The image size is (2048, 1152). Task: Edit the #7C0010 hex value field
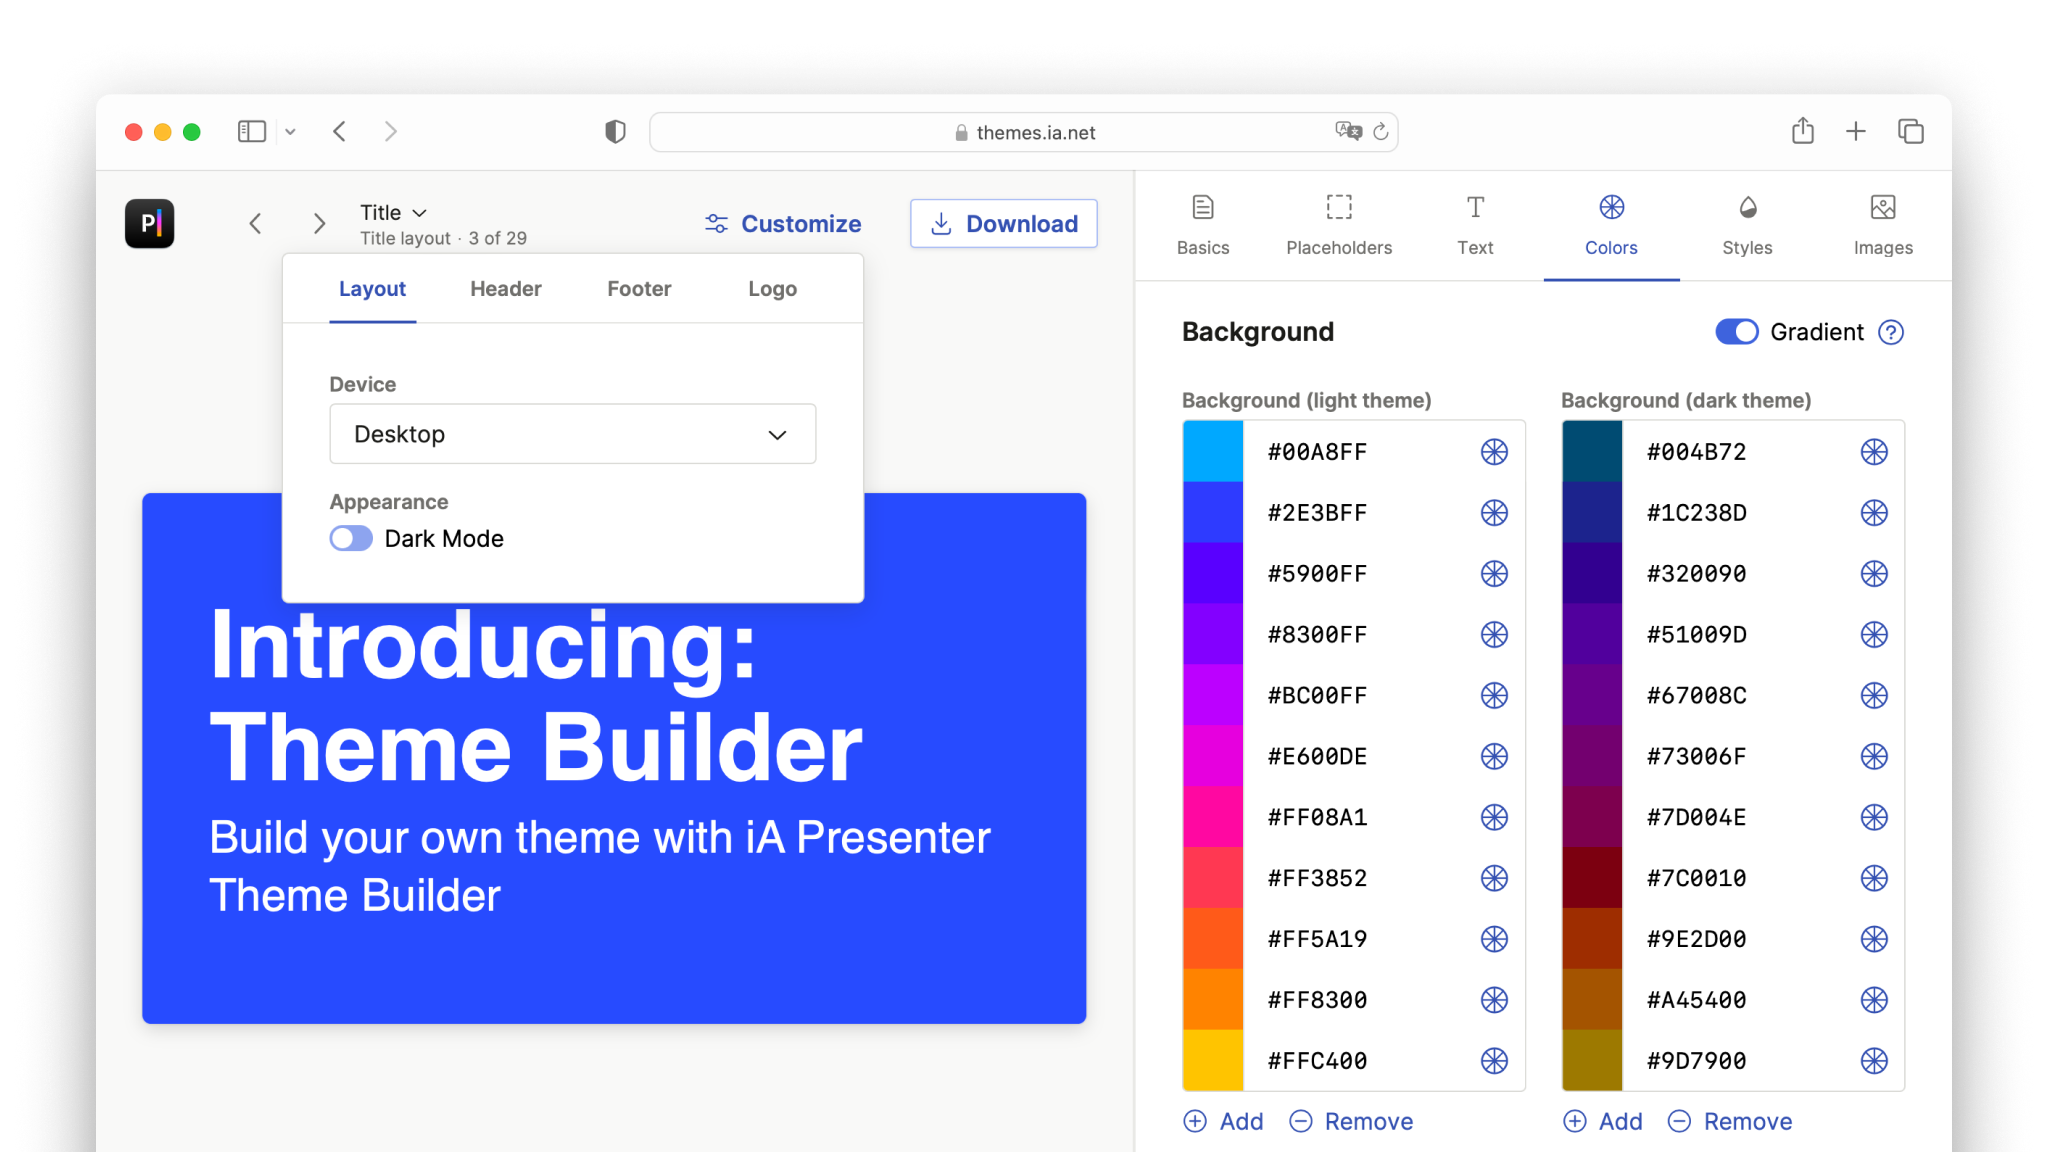[1696, 879]
